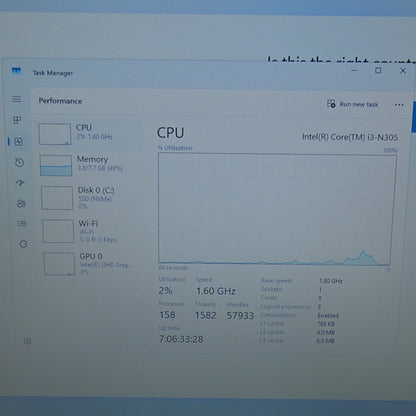Click the CPU utilization graph

(277, 209)
